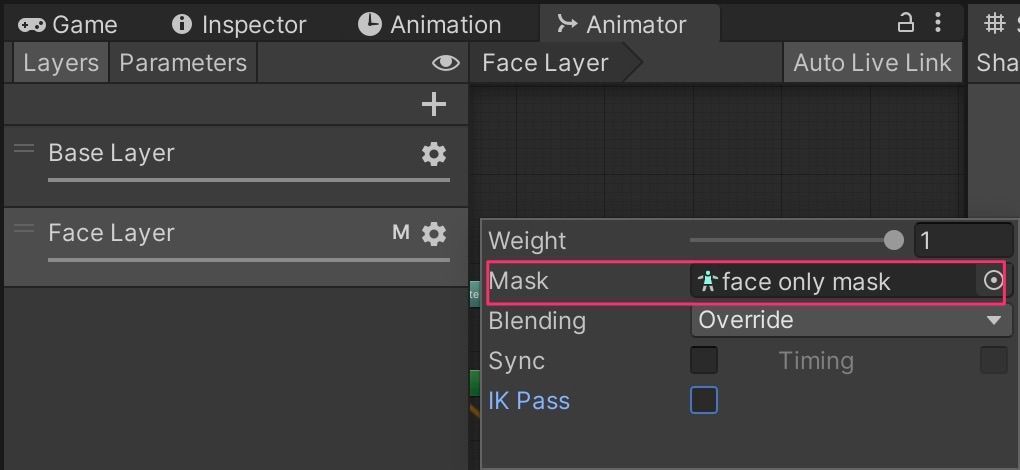
Task: Open the mask object picker circle
Action: point(993,281)
